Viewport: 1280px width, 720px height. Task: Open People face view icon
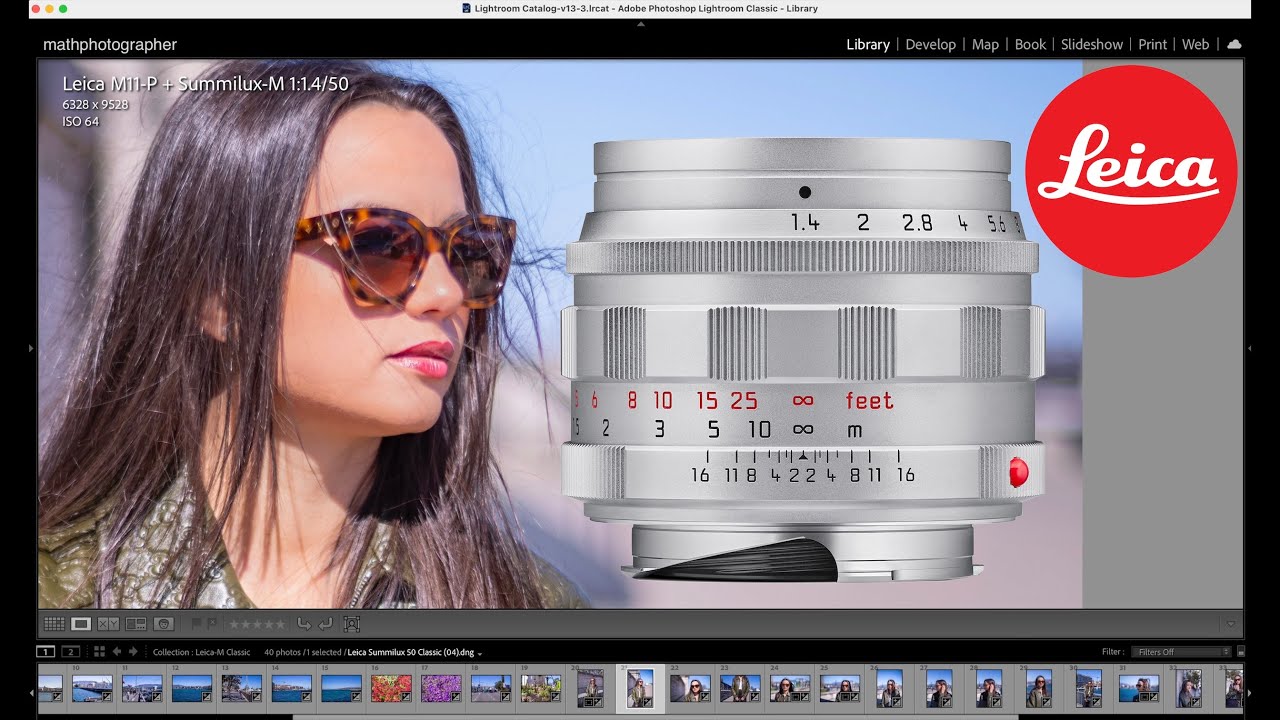164,624
